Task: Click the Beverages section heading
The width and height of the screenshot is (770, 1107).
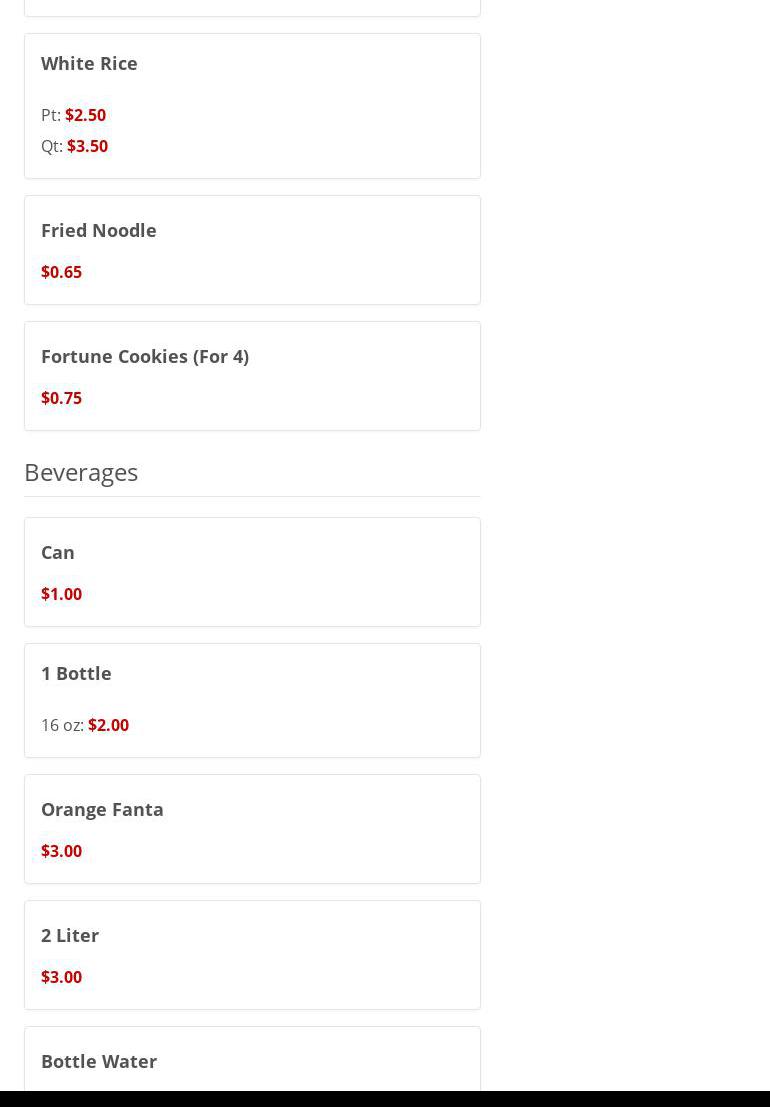Action: (81, 472)
